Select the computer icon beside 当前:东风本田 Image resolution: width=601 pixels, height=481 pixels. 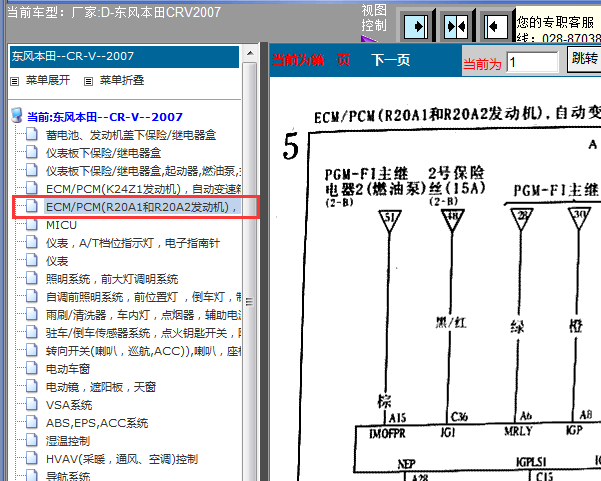(17, 115)
